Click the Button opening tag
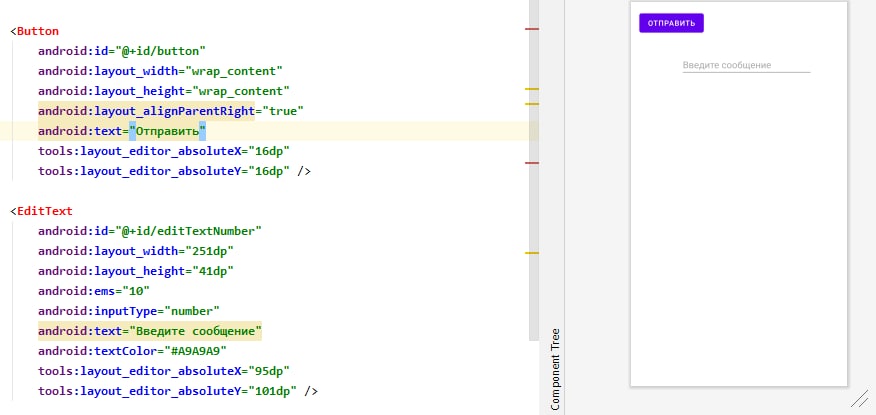Screen dimensions: 876x415 (x=34, y=31)
